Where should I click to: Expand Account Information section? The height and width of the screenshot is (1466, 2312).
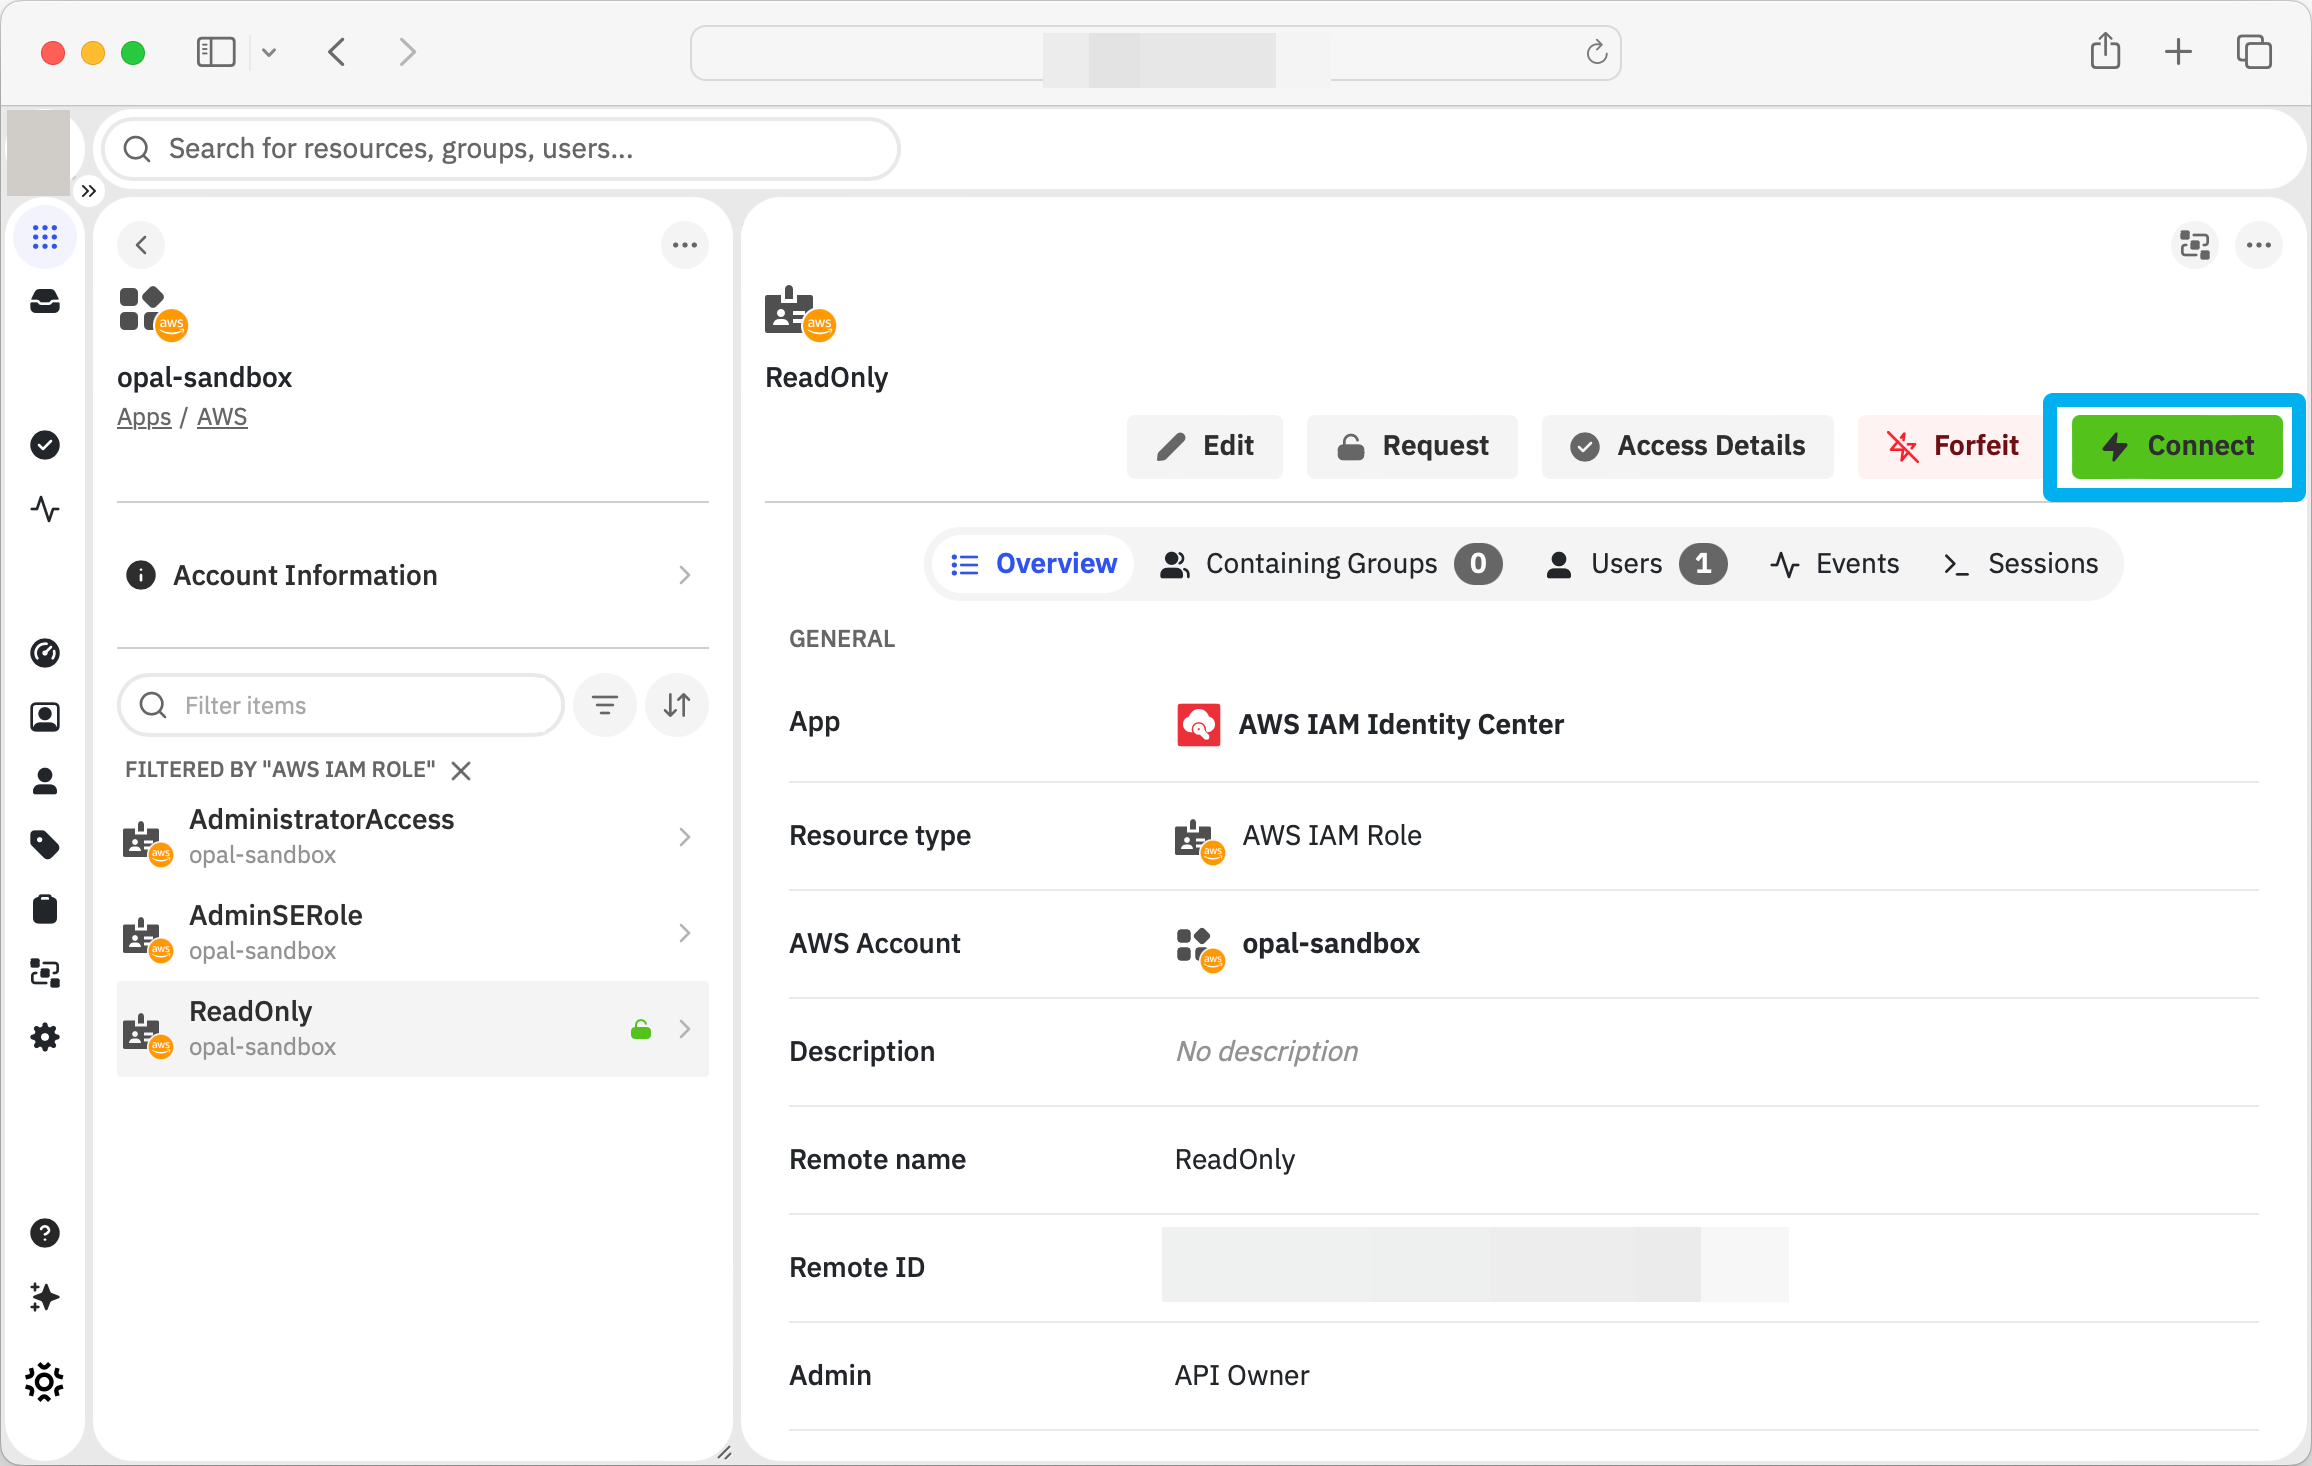(x=413, y=575)
